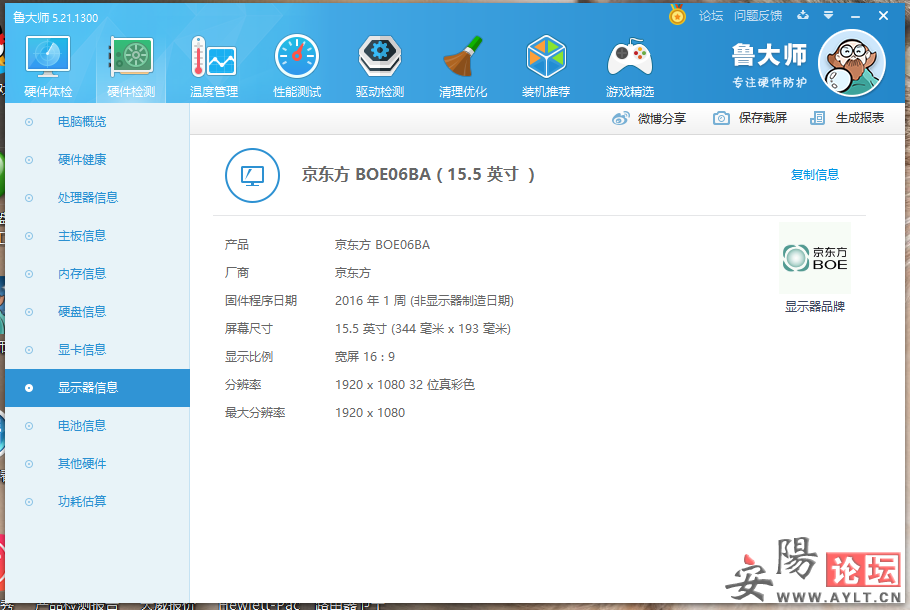The height and width of the screenshot is (610, 910).
Task: Open 装机推荐 software recommendations cube
Action: click(546, 66)
